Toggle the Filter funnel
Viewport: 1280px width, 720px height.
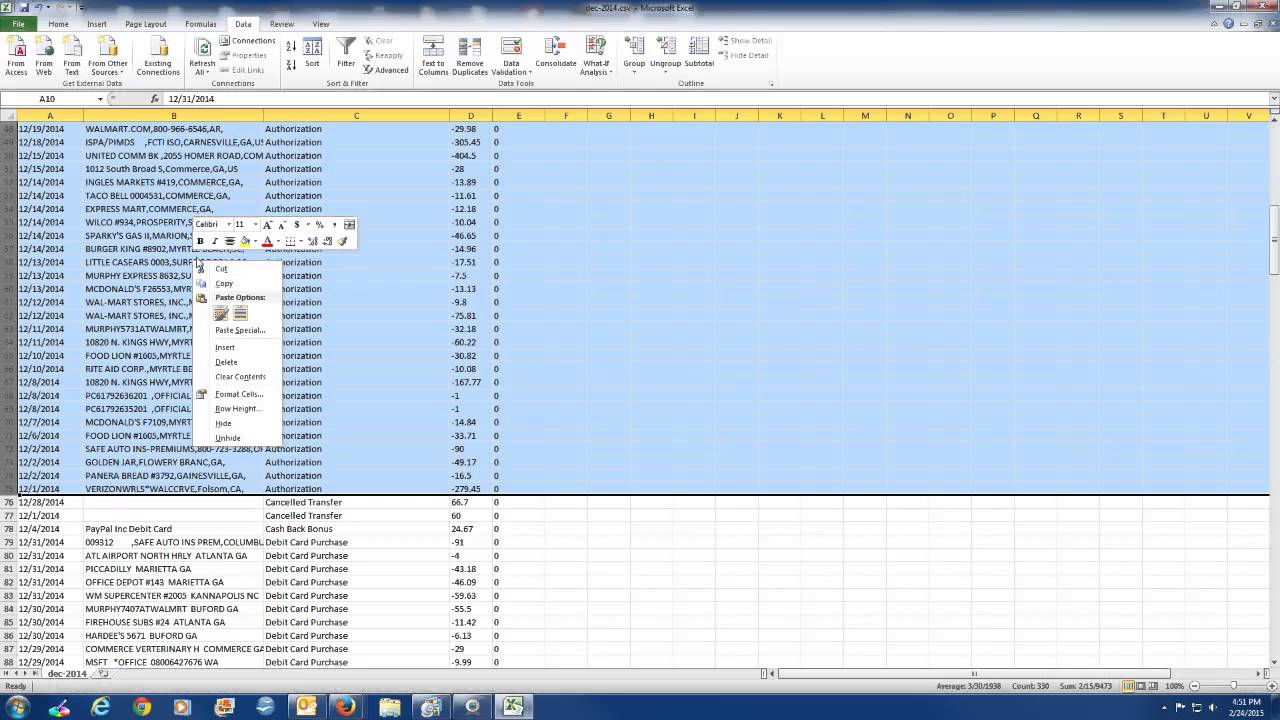346,54
